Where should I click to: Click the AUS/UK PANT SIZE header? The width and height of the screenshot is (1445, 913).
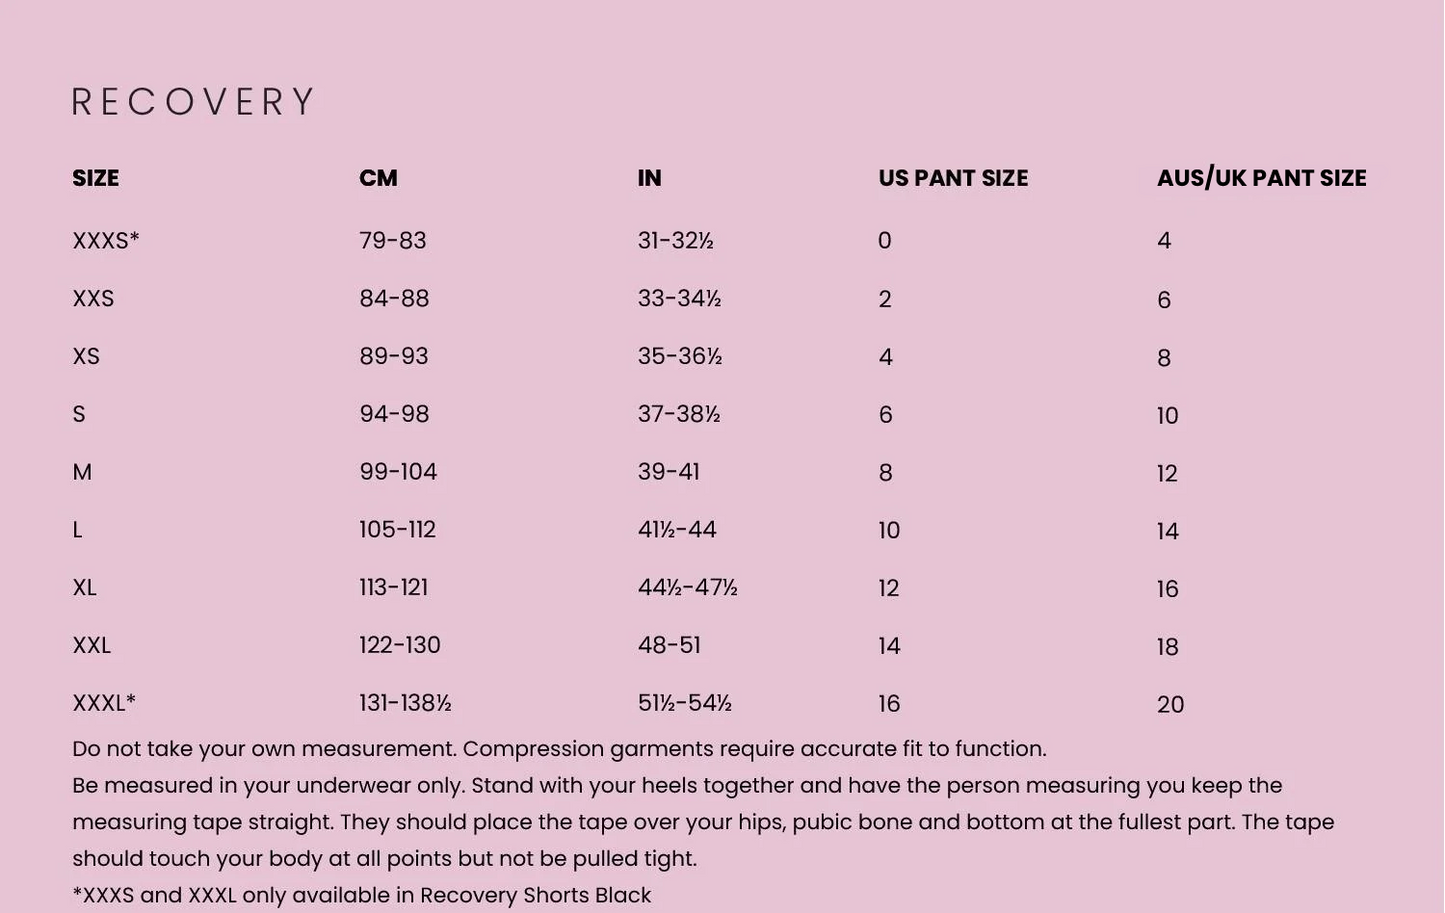[1260, 178]
